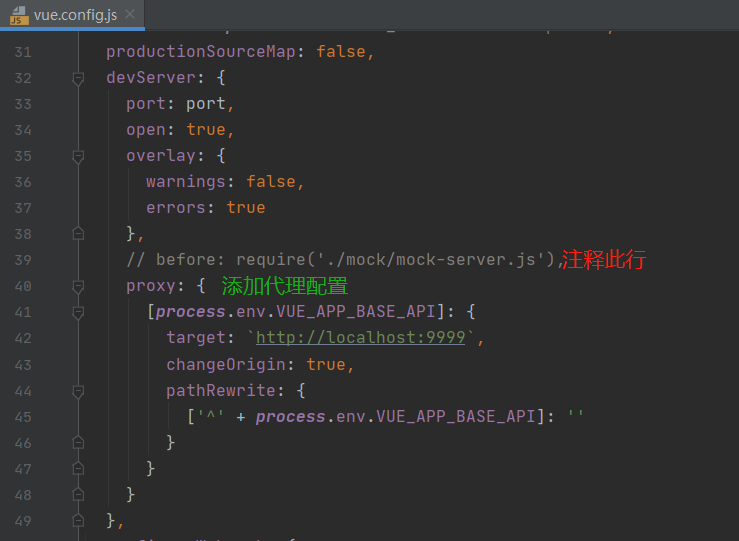This screenshot has height=541, width=739.
Task: Collapse the overlay block on line 35
Action: [78, 156]
